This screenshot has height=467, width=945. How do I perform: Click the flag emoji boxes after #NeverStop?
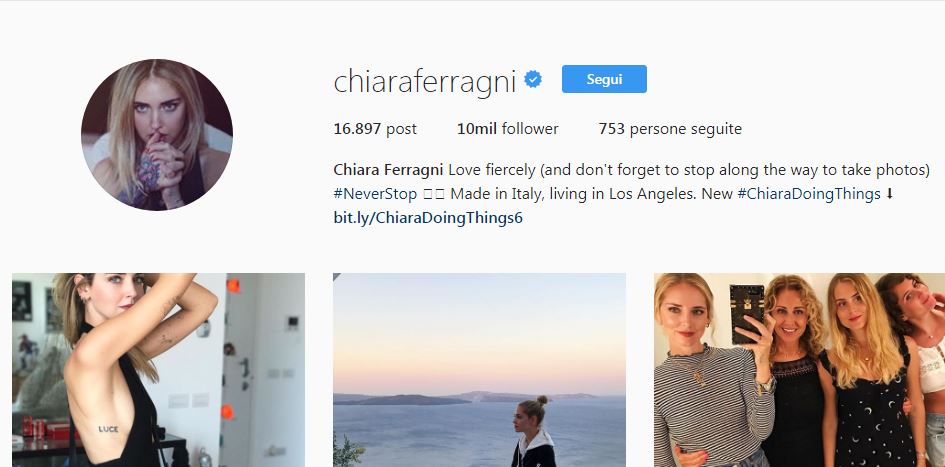coord(433,195)
